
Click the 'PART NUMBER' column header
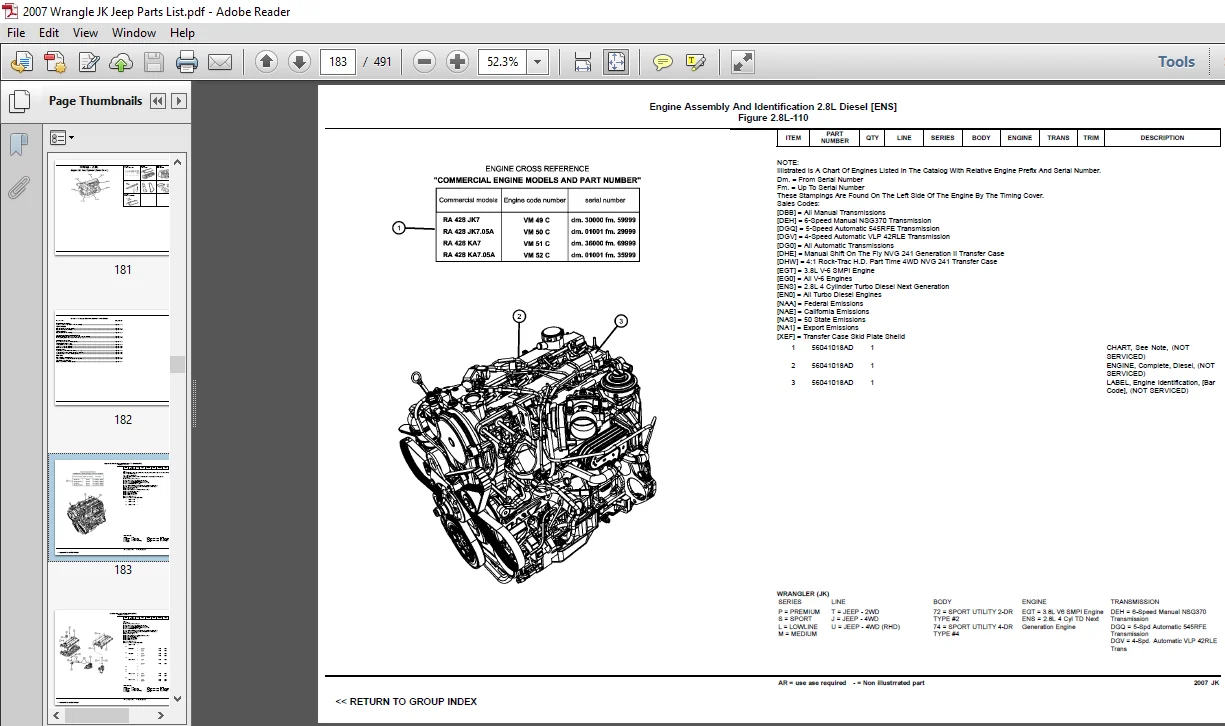click(x=835, y=138)
